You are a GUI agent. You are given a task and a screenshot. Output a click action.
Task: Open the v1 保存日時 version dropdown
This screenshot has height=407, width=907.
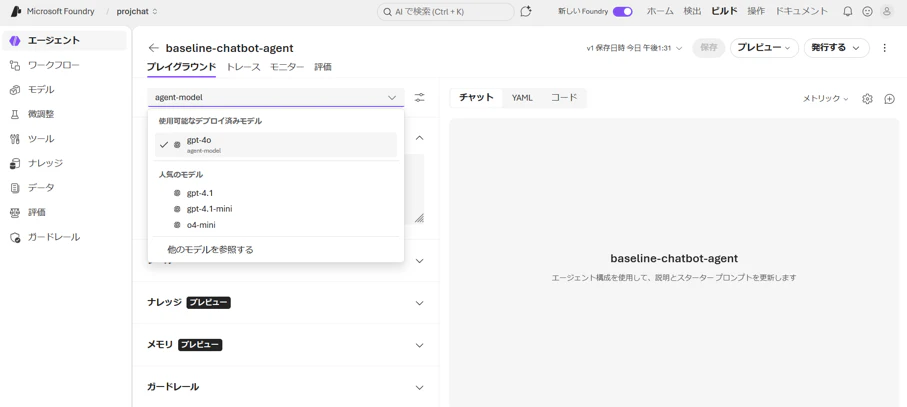pos(635,48)
